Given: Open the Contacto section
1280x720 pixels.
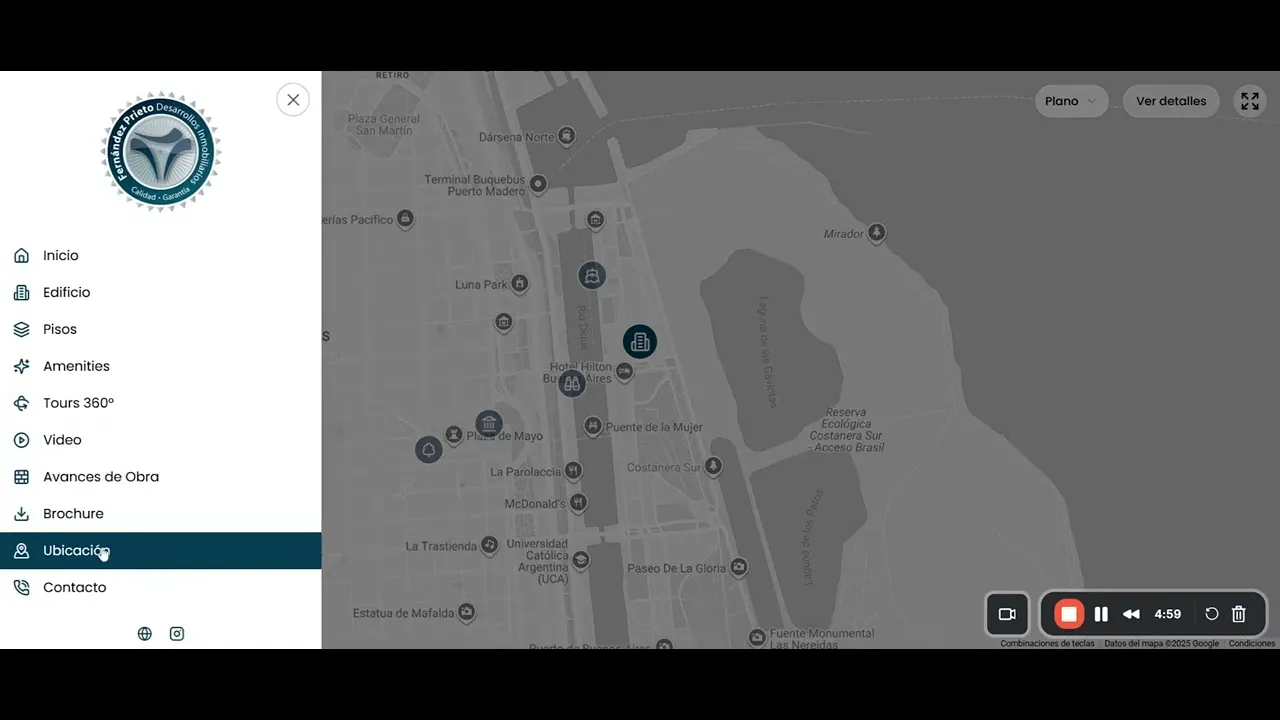Looking at the screenshot, I should pos(160,588).
